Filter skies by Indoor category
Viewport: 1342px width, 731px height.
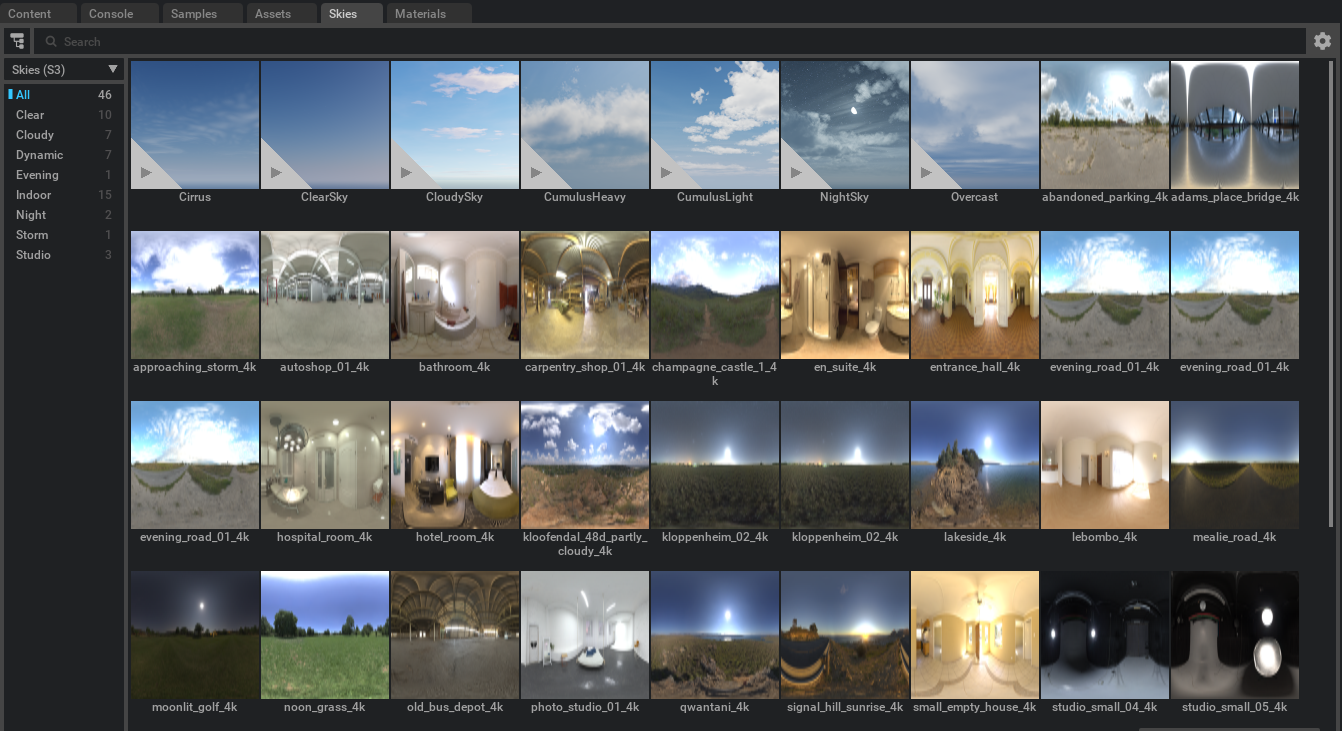tap(64, 195)
